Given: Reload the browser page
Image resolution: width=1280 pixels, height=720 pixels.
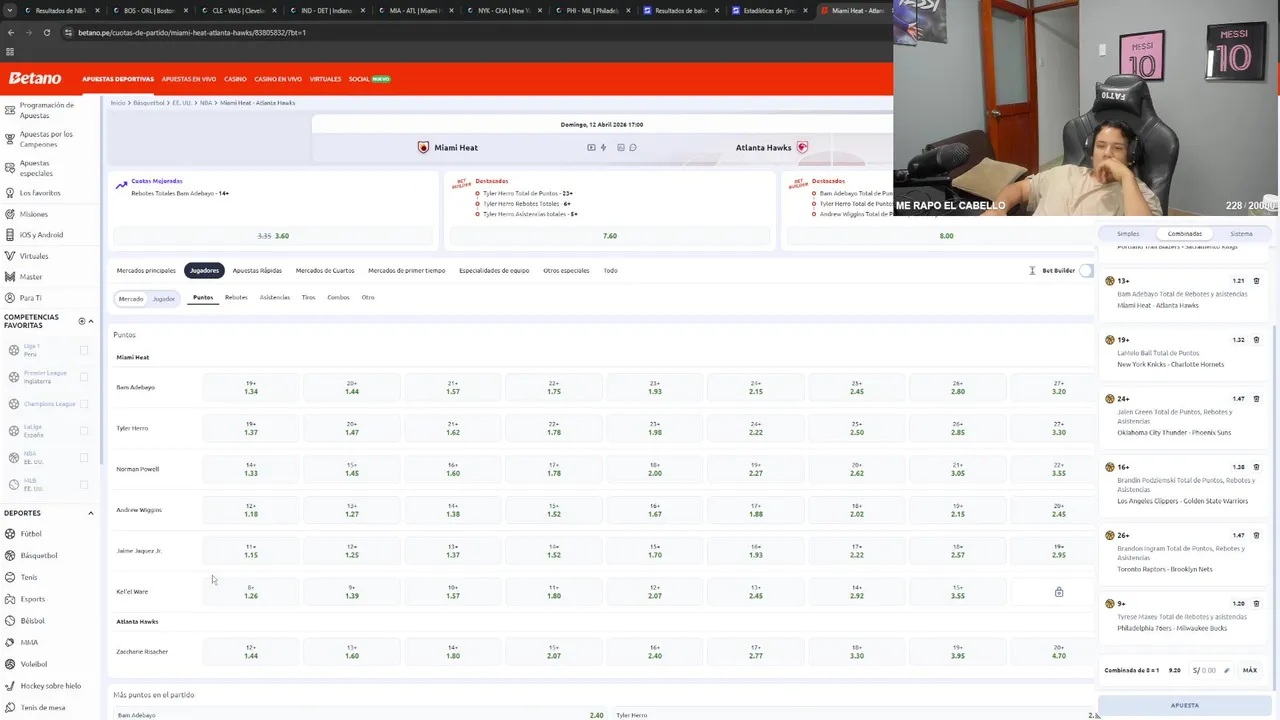Looking at the screenshot, I should click(46, 32).
